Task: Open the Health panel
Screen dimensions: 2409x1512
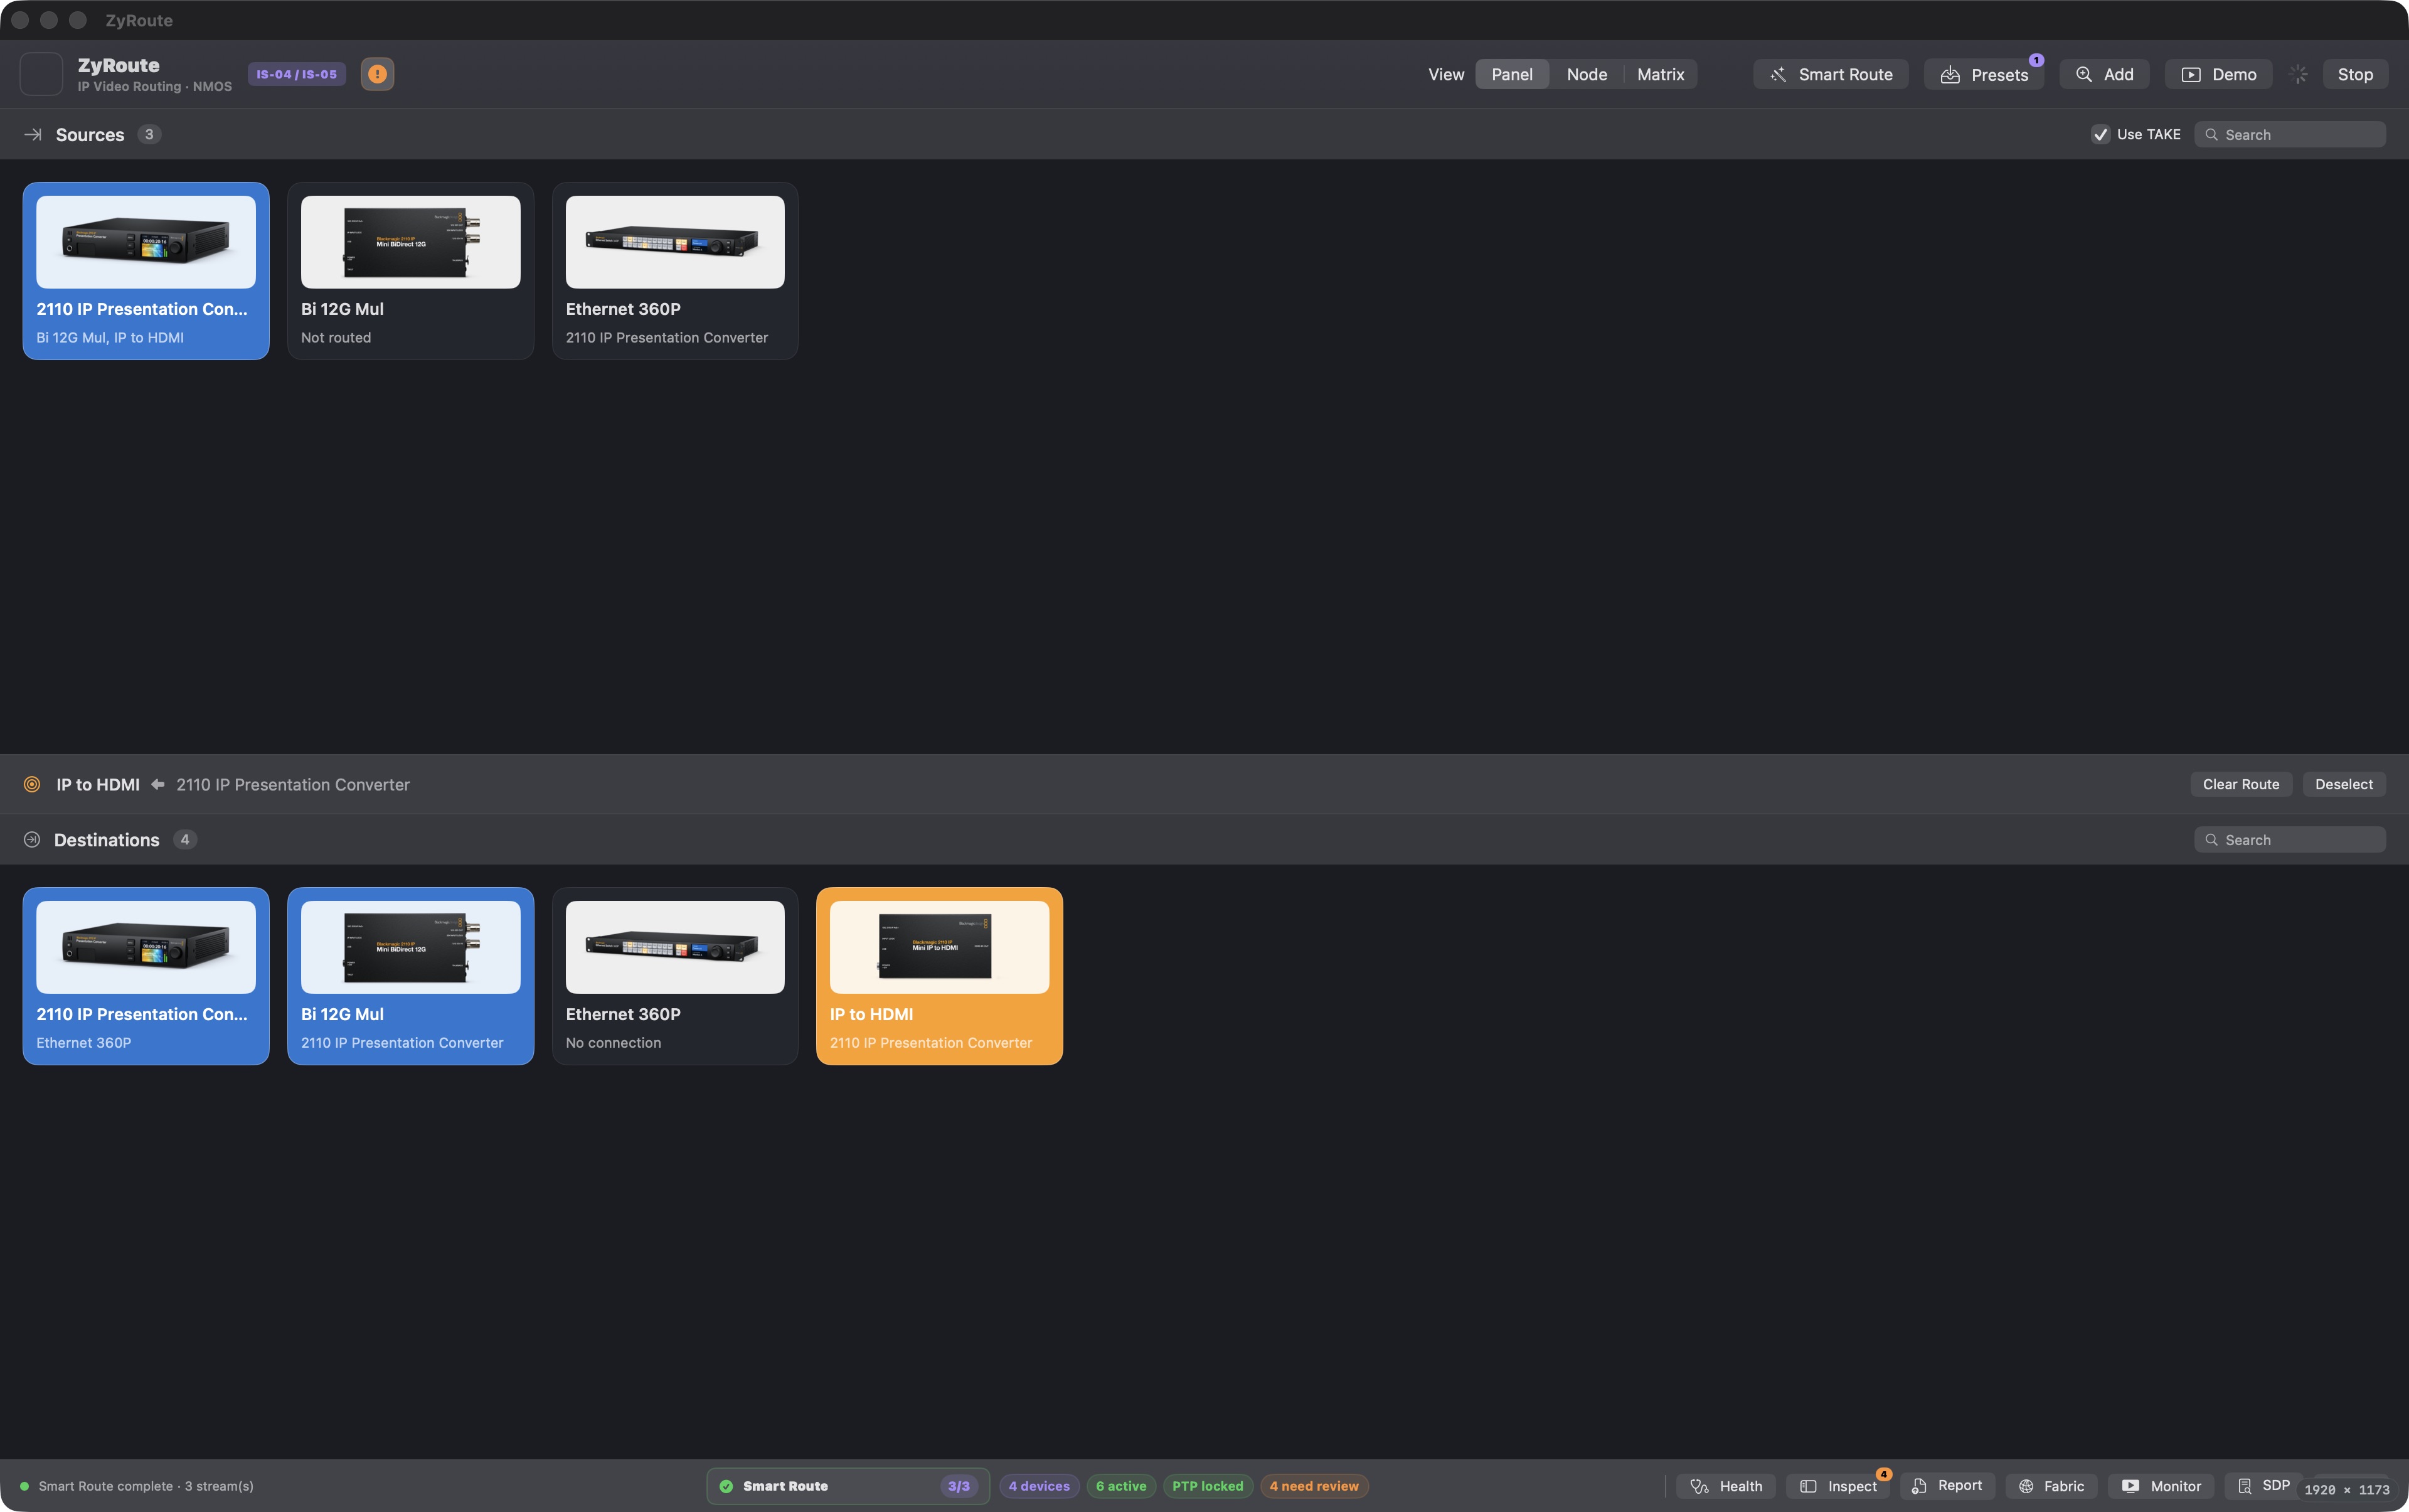Action: tap(1726, 1486)
